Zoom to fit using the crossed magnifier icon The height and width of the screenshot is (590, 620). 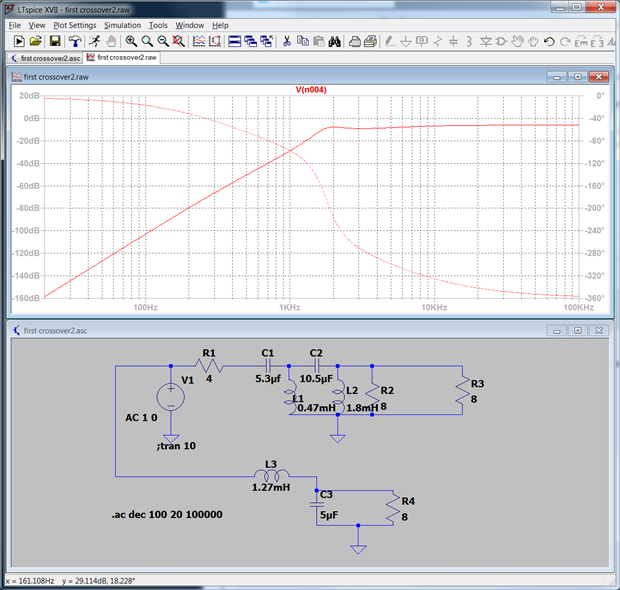click(x=178, y=41)
